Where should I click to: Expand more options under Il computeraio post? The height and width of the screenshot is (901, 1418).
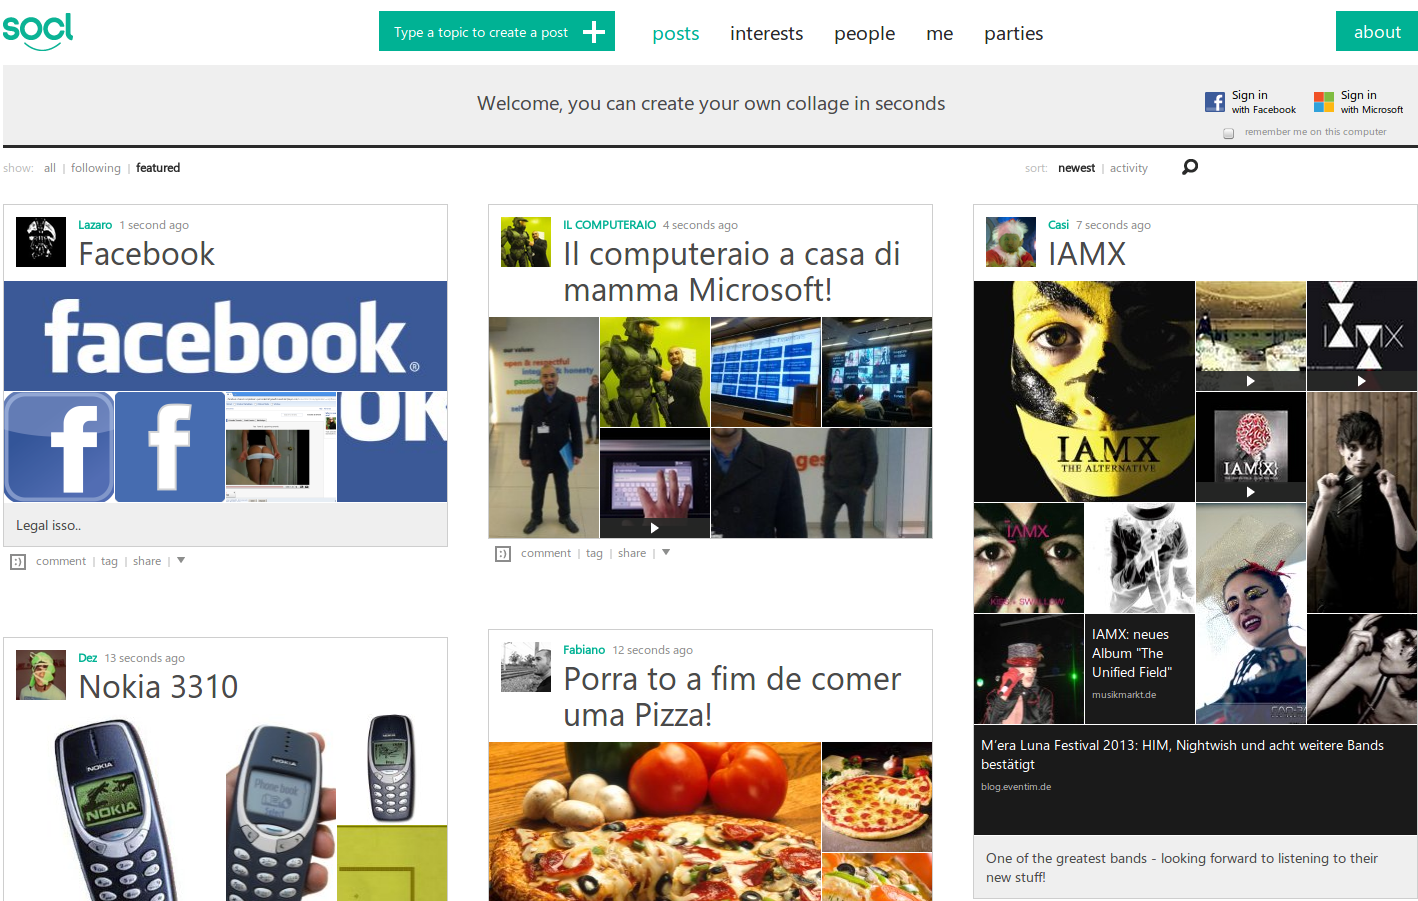tap(666, 553)
